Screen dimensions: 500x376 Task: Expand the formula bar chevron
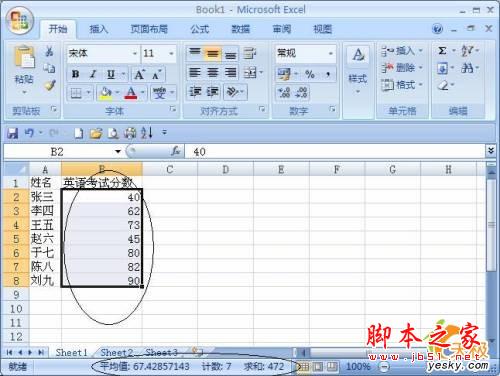pos(490,151)
